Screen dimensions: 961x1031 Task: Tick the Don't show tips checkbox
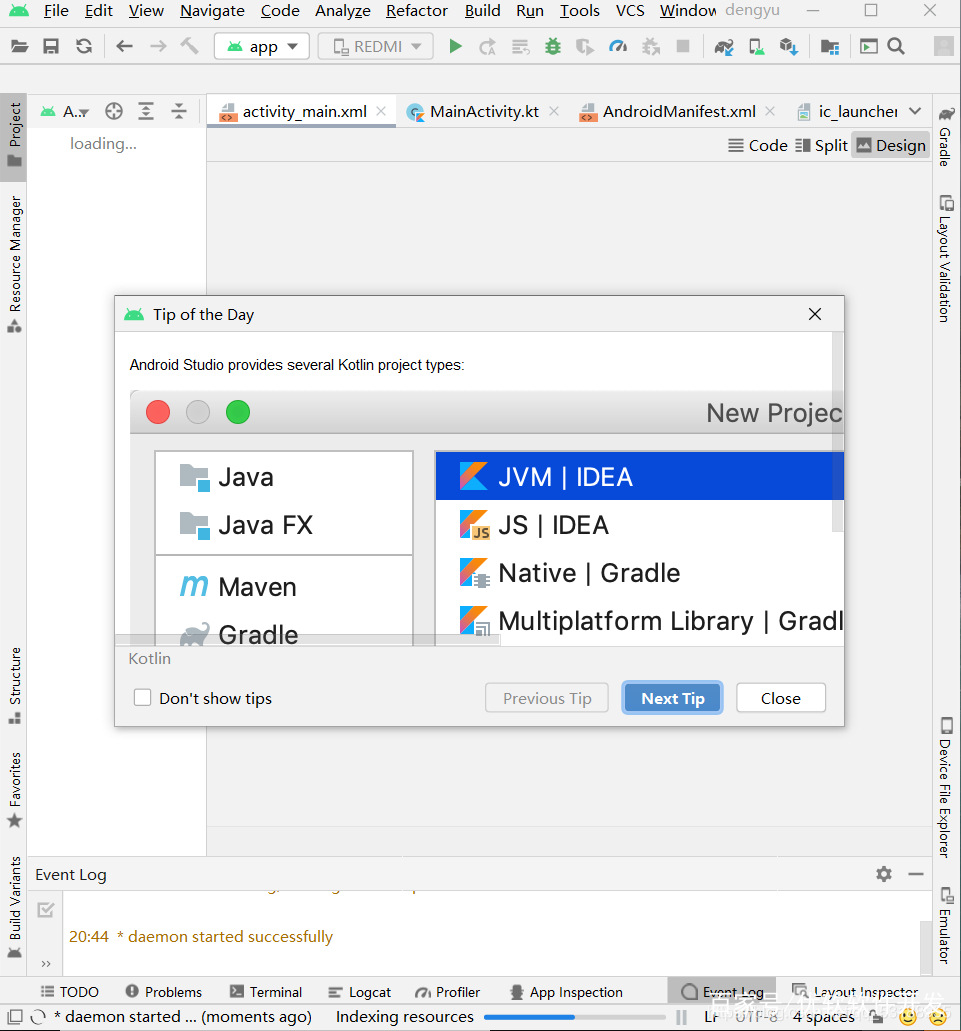(x=143, y=698)
